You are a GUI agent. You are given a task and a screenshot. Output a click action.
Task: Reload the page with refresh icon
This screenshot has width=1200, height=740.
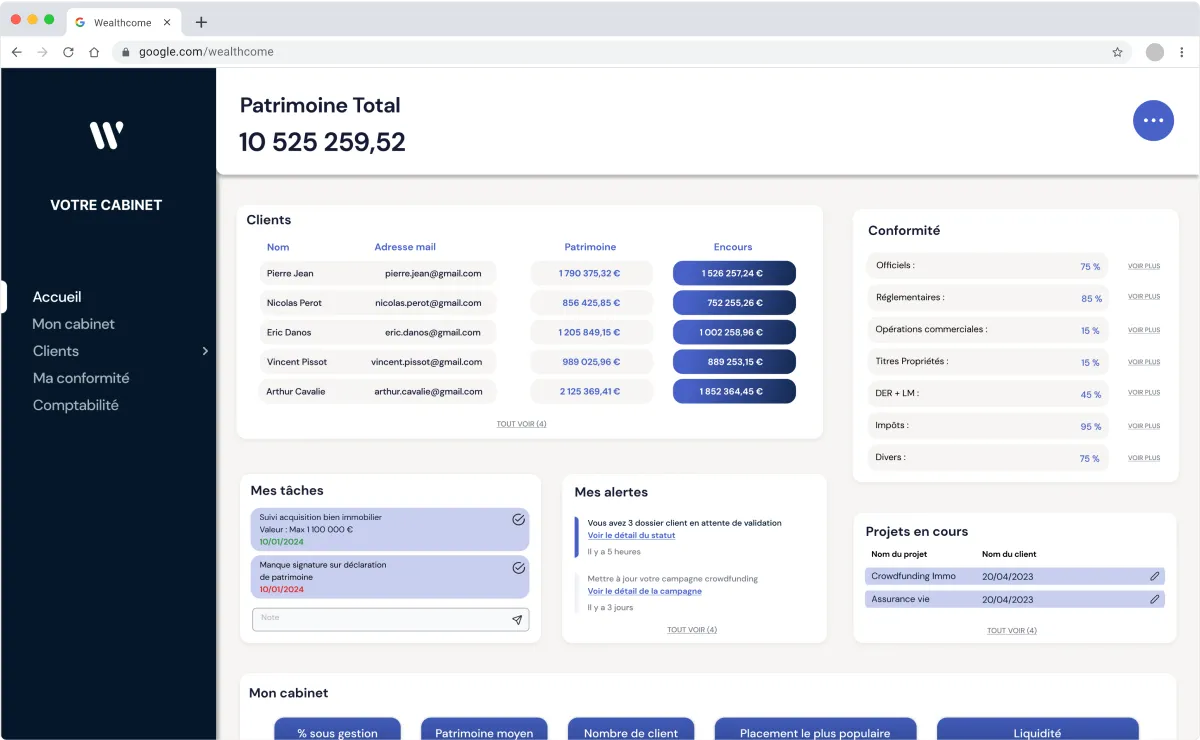click(68, 52)
